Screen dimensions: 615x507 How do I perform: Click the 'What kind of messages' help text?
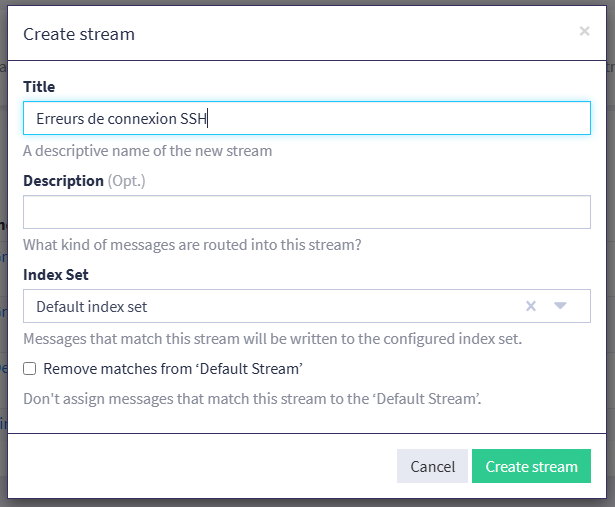click(192, 244)
